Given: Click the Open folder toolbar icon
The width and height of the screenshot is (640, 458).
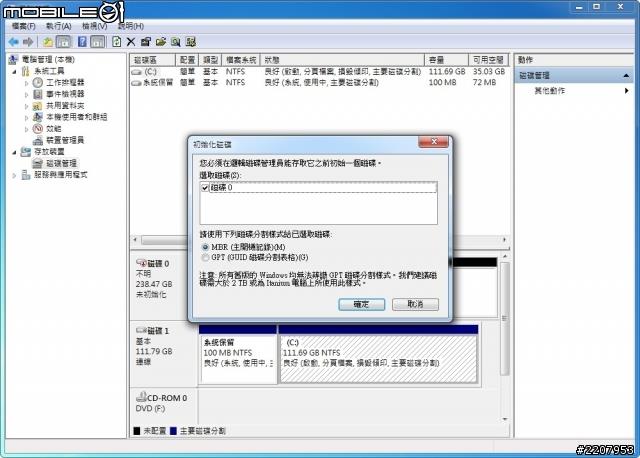Looking at the screenshot, I should [x=160, y=42].
